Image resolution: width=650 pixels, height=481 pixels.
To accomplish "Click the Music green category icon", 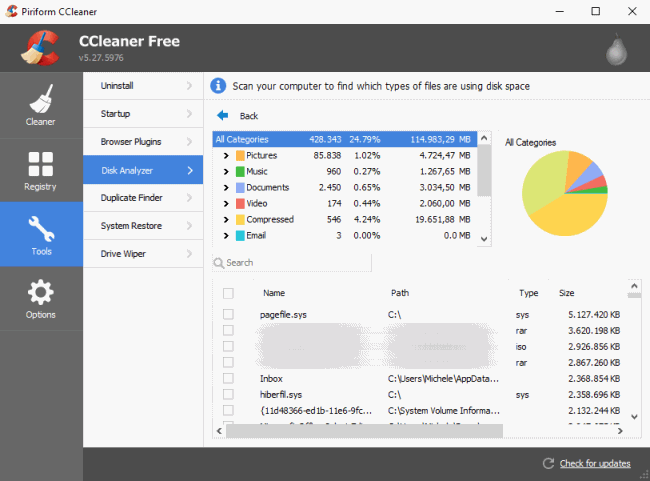I will click(240, 171).
